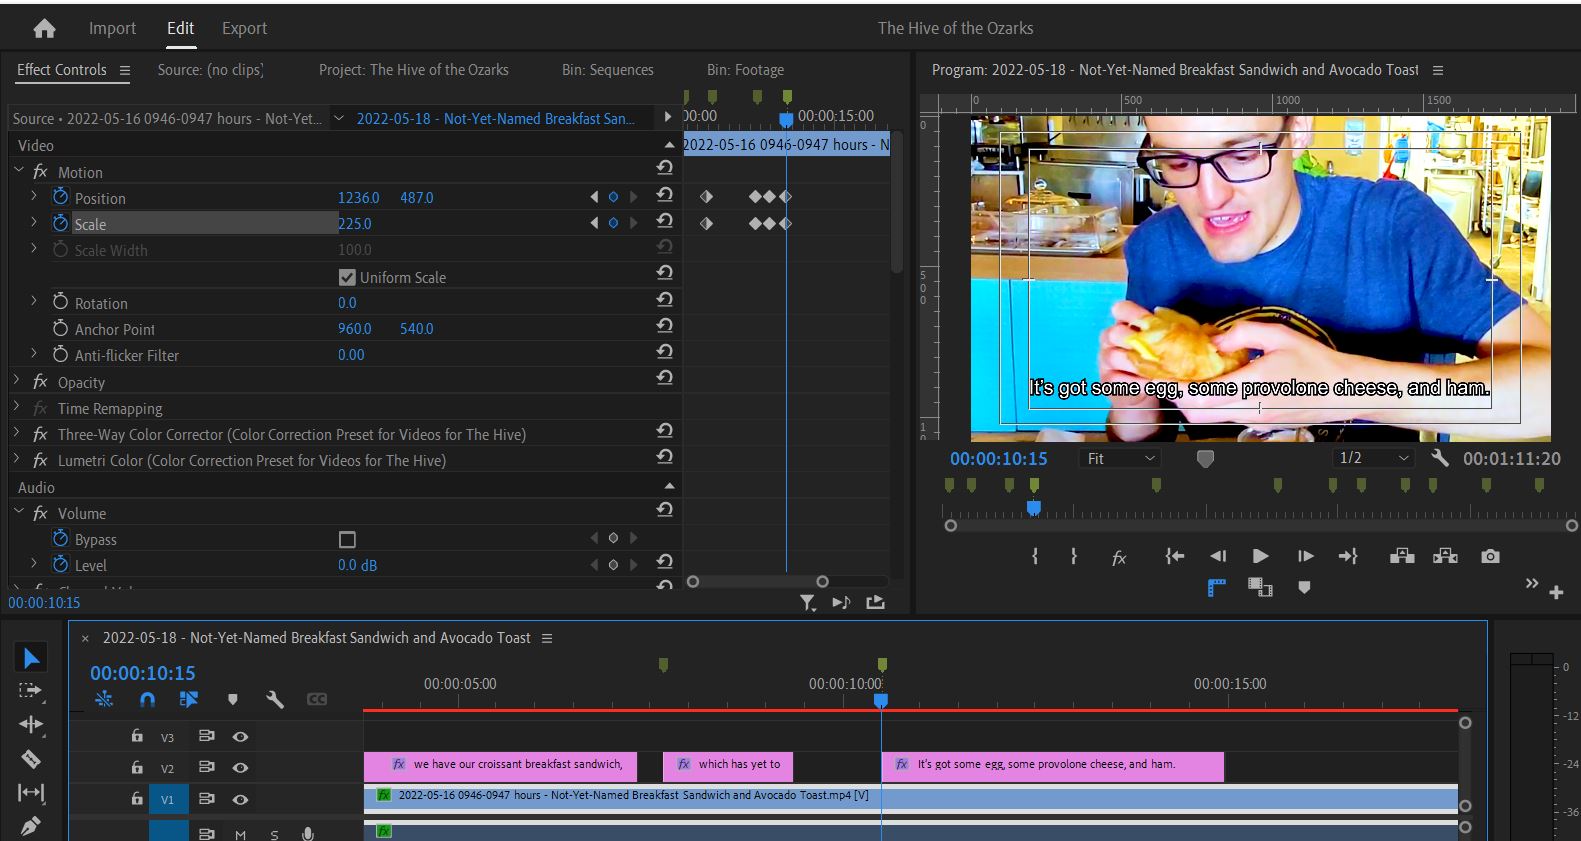Toggle lock on track V1
Viewport: 1581px width, 841px height.
point(137,798)
